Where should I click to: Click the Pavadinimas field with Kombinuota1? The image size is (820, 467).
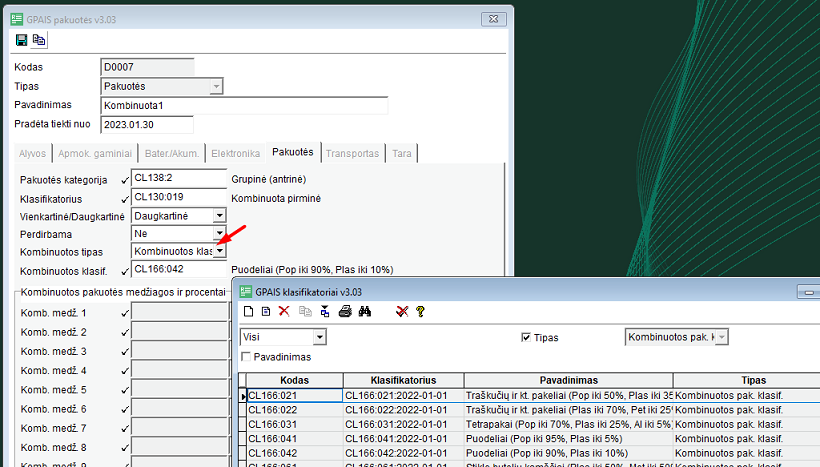244,105
